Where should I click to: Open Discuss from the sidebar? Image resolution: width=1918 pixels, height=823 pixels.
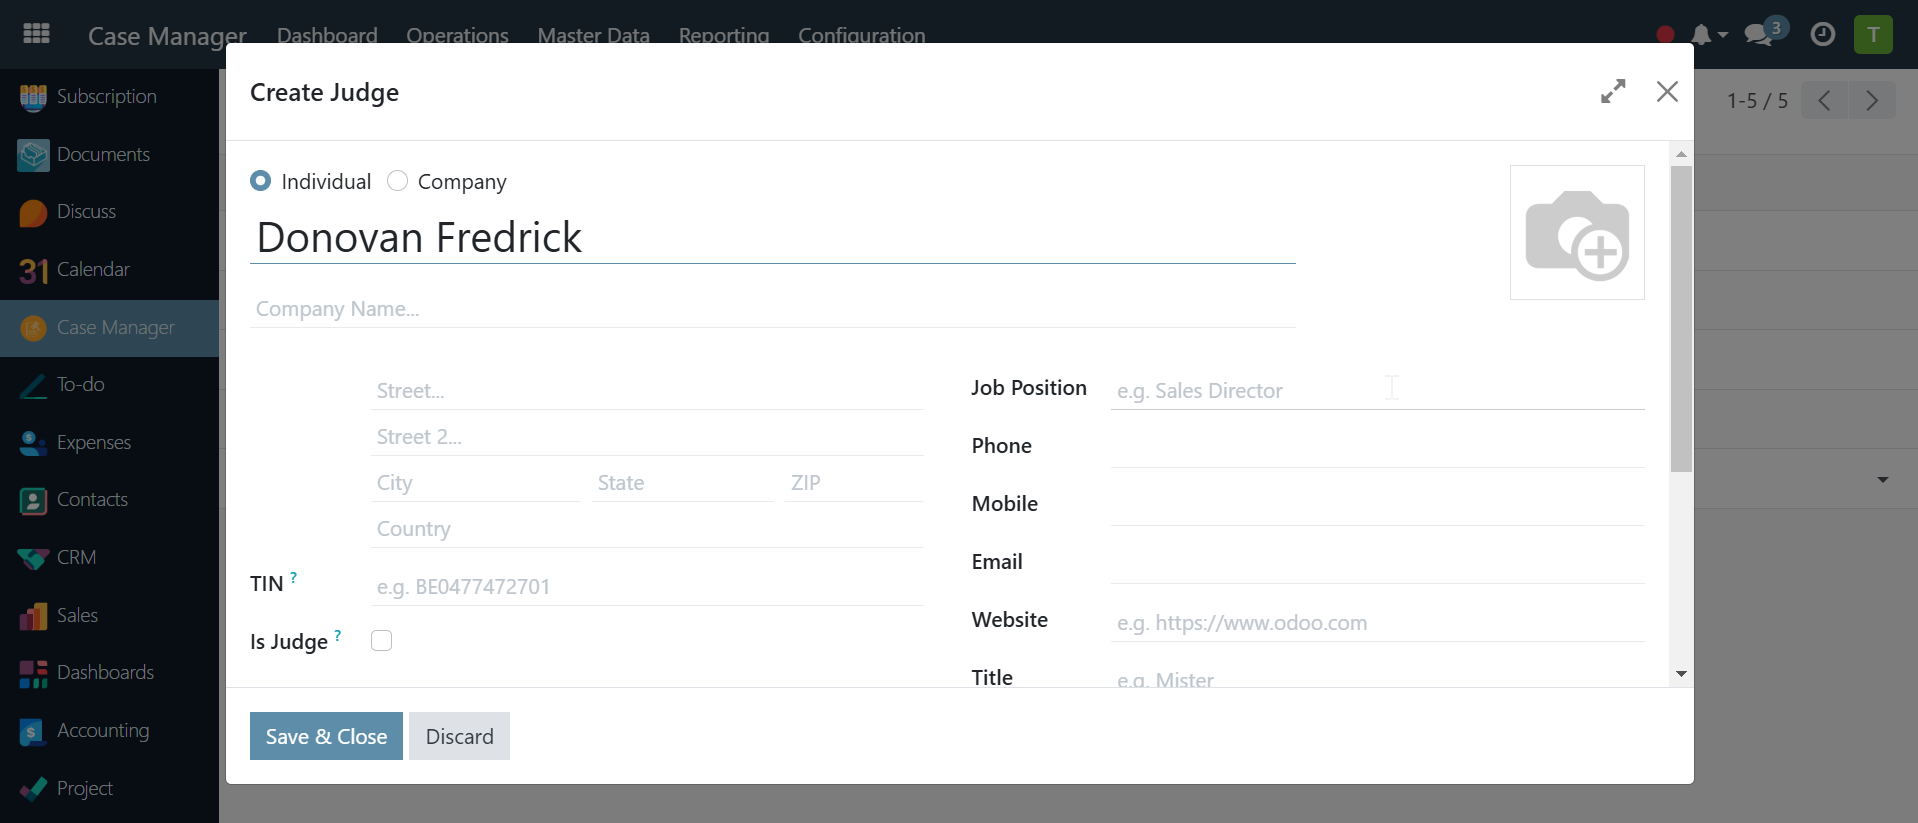point(109,212)
